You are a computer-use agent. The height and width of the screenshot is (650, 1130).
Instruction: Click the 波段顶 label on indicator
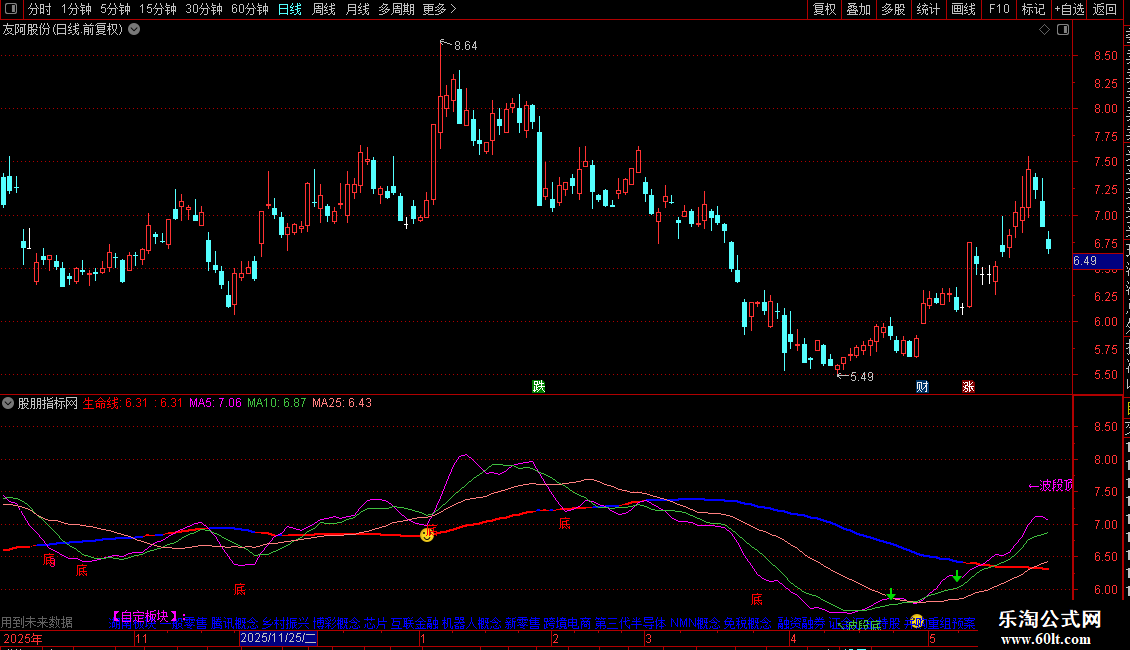[x=1051, y=485]
